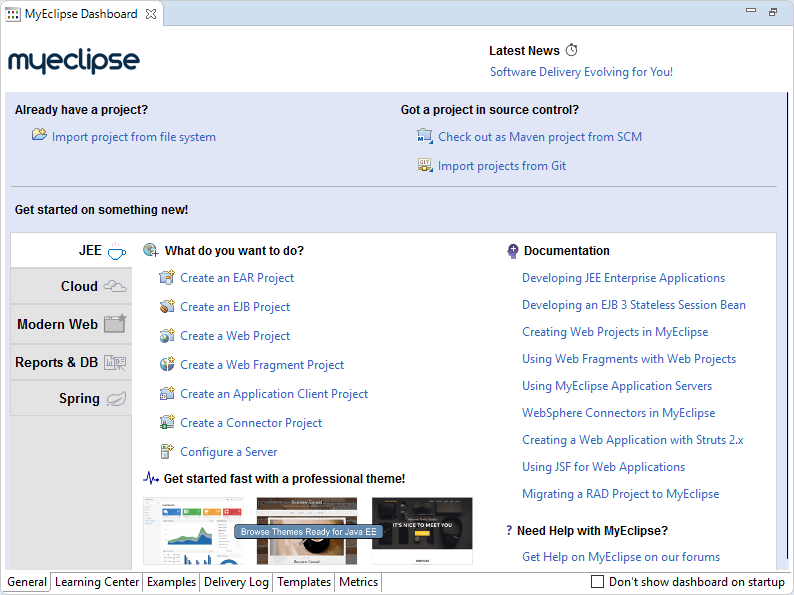Open Create a Web Project link
This screenshot has height=595, width=794.
[x=235, y=336]
